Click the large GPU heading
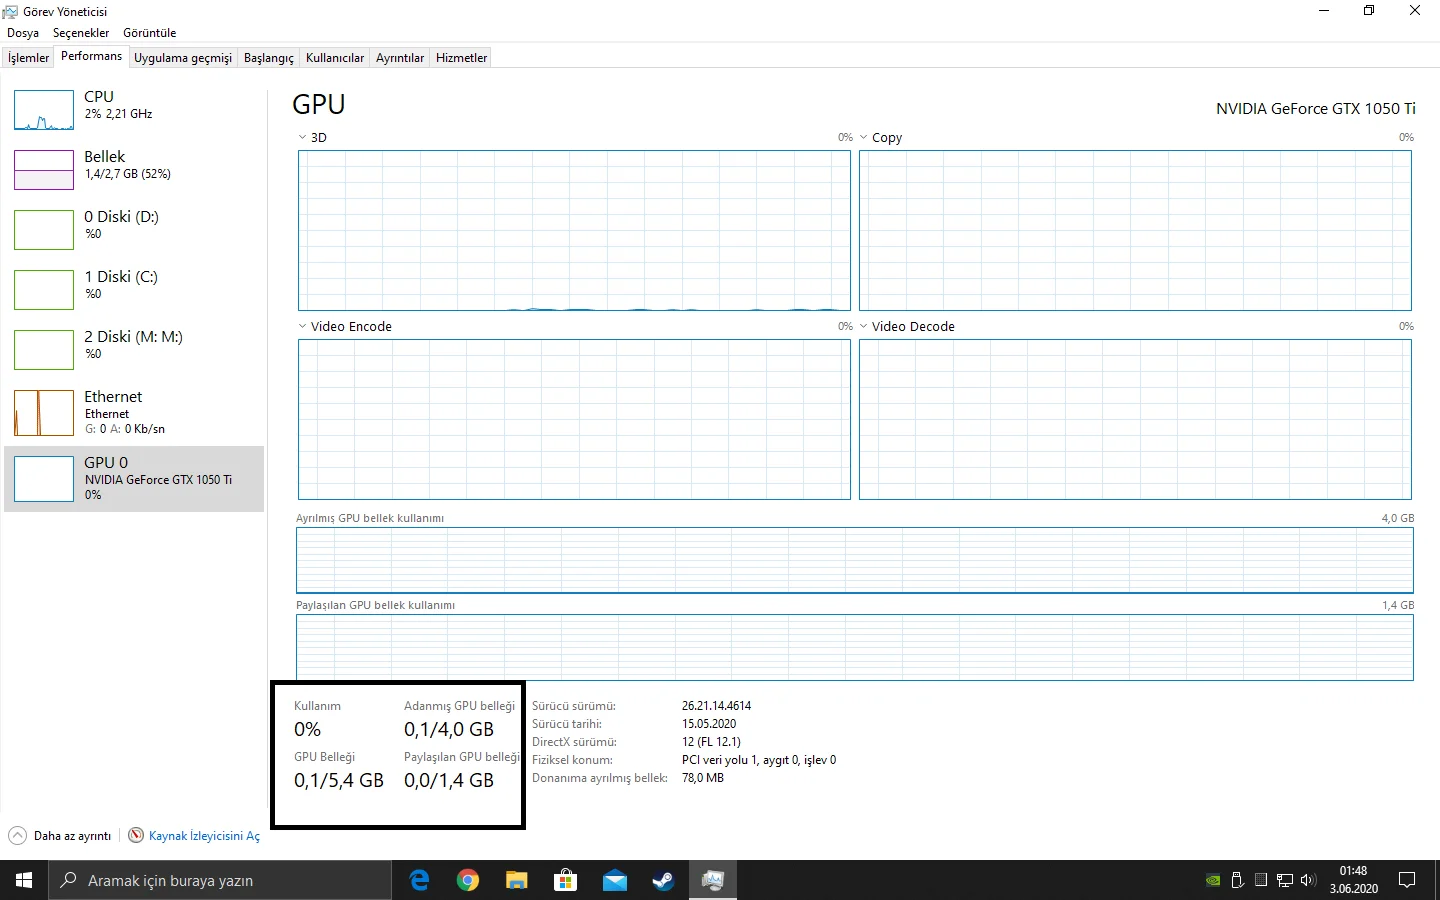The height and width of the screenshot is (900, 1440). 319,105
